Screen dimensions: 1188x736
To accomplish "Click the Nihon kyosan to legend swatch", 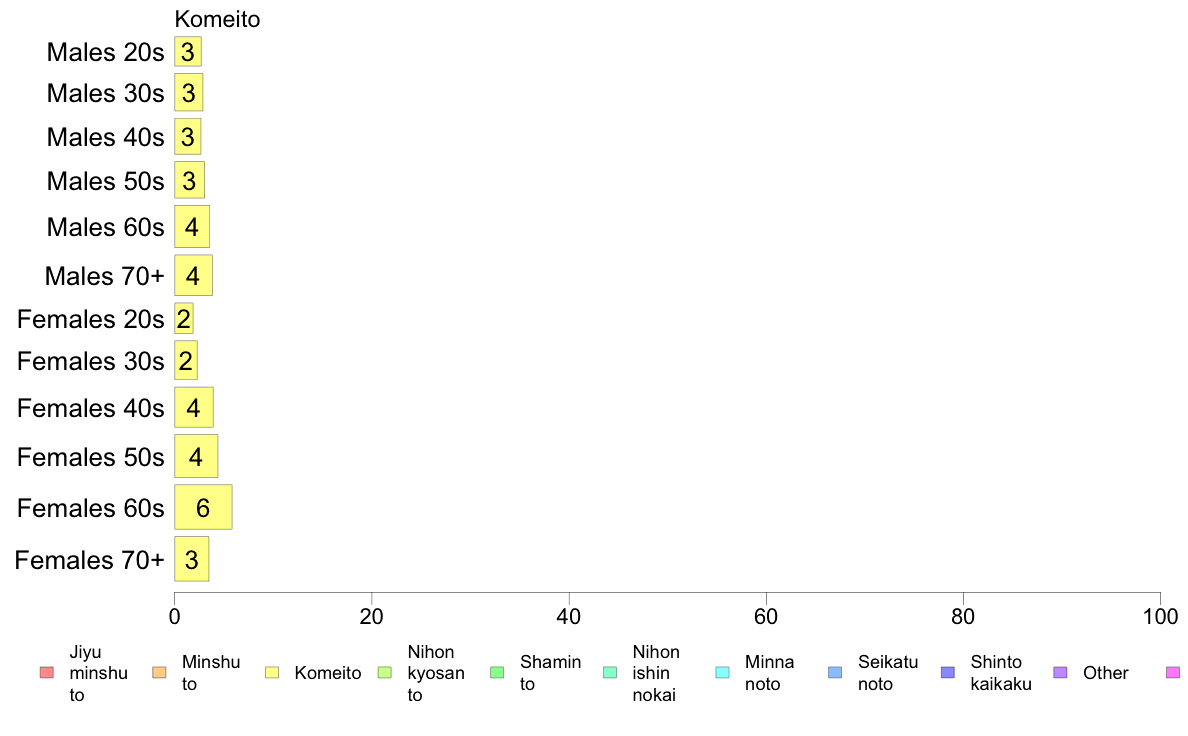I will click(x=385, y=672).
